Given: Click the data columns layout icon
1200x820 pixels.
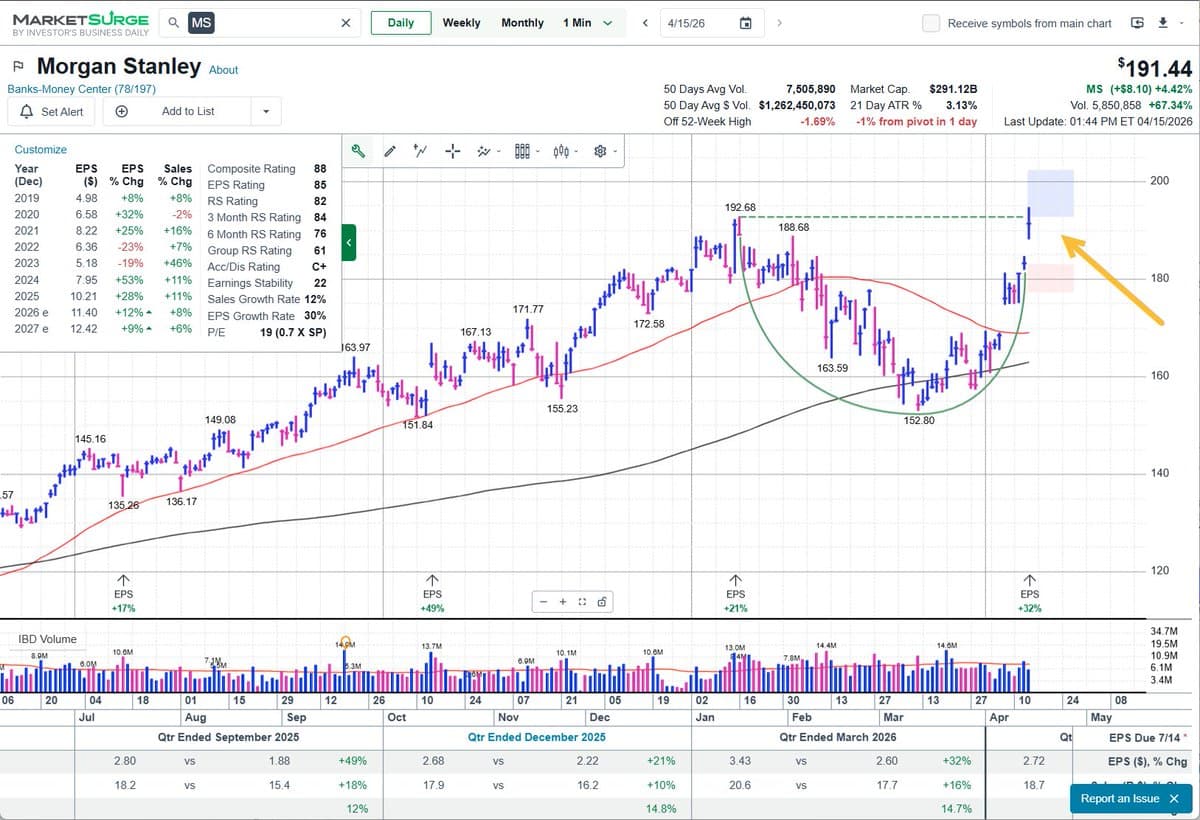Looking at the screenshot, I should [x=521, y=151].
